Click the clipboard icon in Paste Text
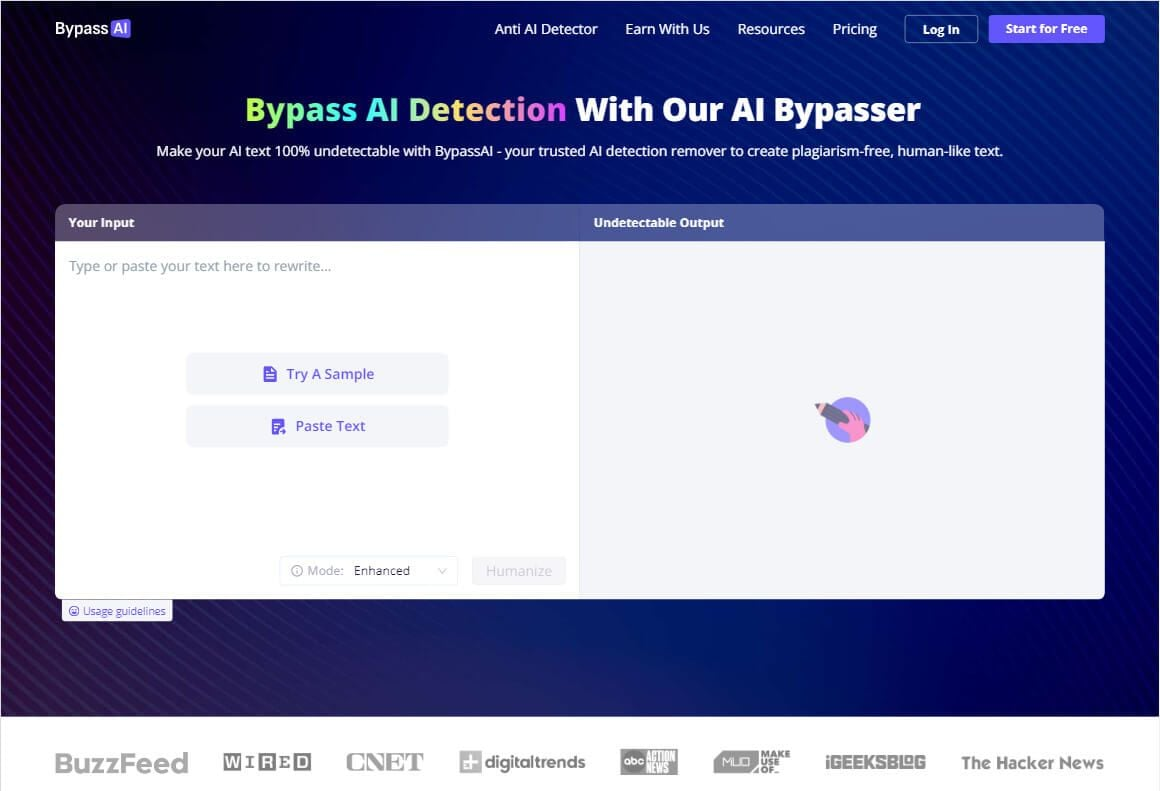The height and width of the screenshot is (791, 1160). (x=279, y=426)
